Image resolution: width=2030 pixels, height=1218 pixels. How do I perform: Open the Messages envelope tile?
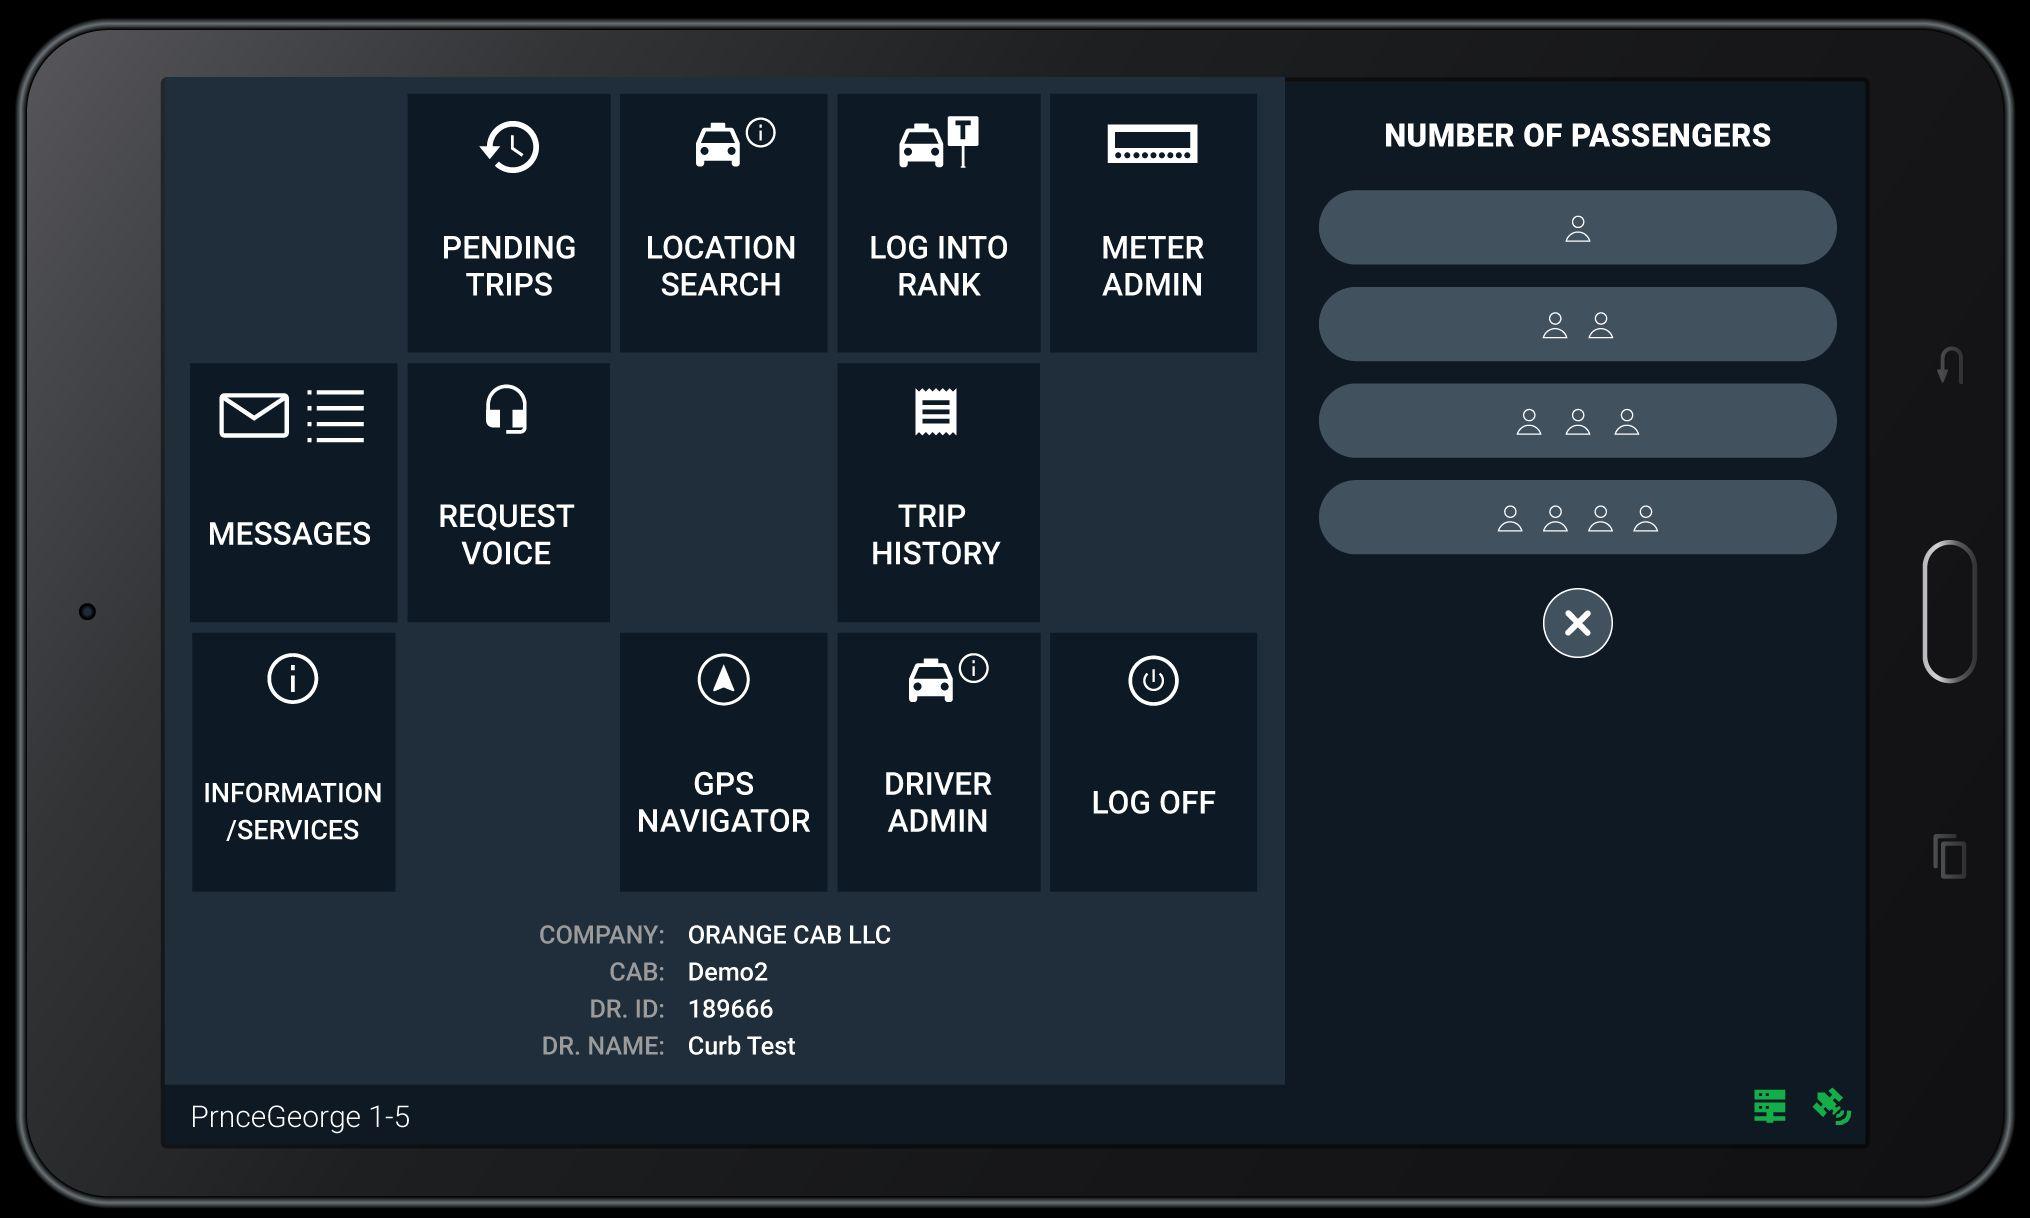(x=292, y=492)
